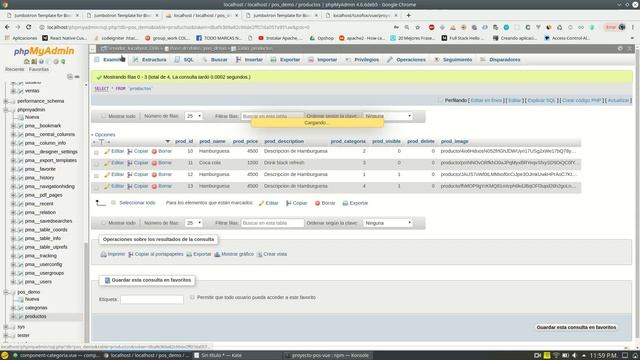Check the Hamburguesa row with id 10
640x360 pixels.
(96, 152)
